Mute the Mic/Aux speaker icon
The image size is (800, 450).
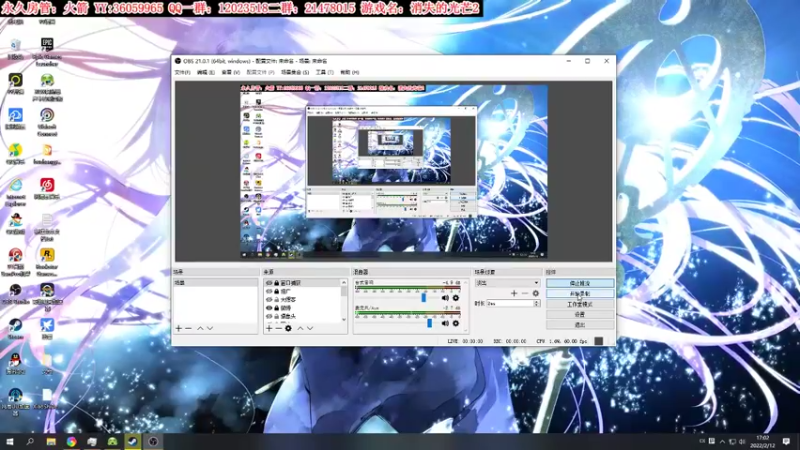pyautogui.click(x=445, y=323)
